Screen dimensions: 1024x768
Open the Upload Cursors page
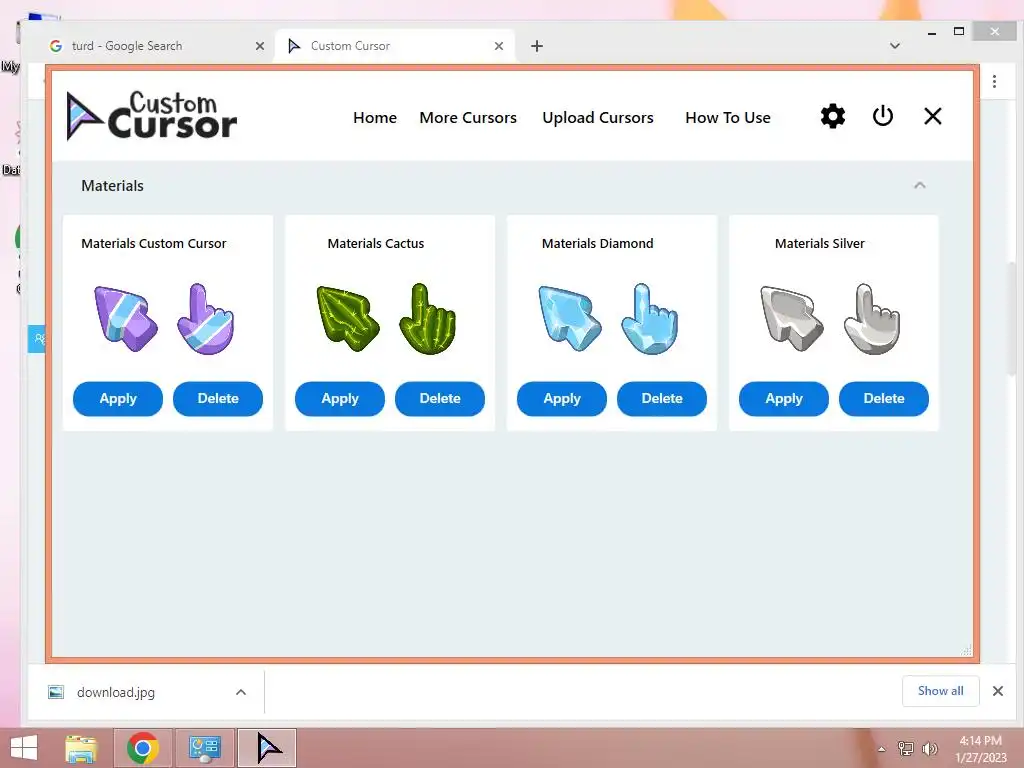pyautogui.click(x=598, y=118)
